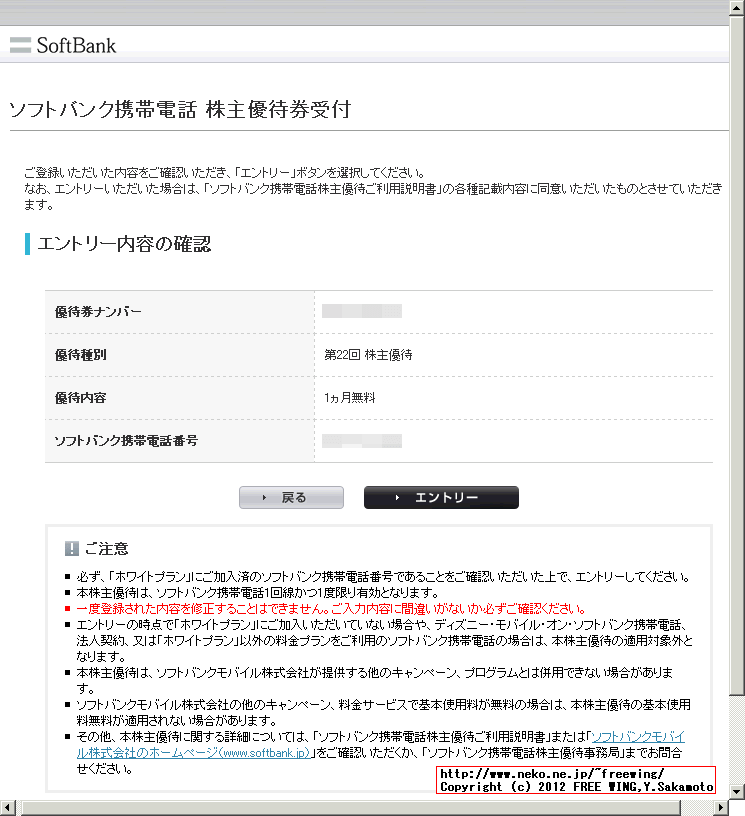The width and height of the screenshot is (745, 816).
Task: Select the 優待券ナンバー label
Action: pos(98,312)
